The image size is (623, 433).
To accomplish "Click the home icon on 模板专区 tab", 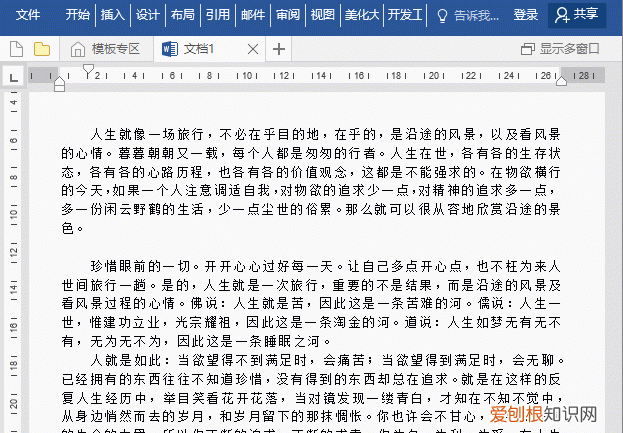I will [78, 50].
